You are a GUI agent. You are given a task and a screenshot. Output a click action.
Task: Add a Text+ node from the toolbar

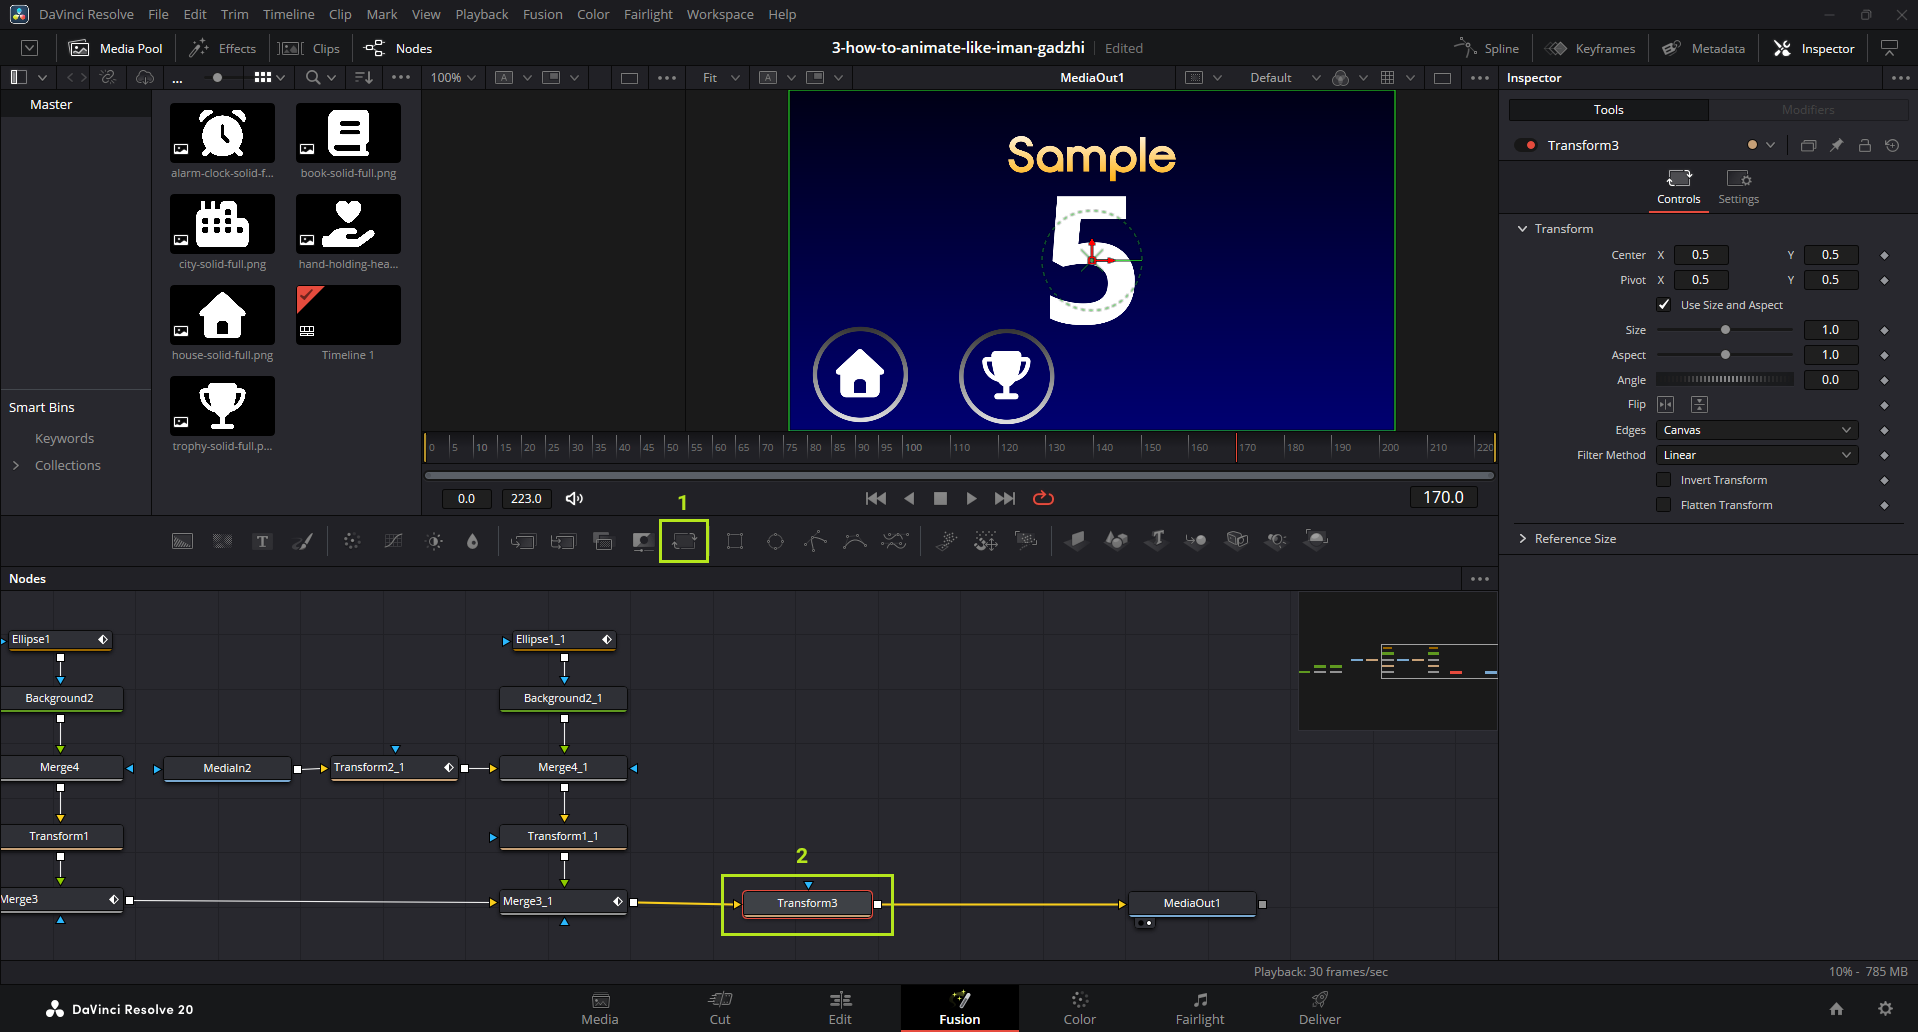coord(262,541)
